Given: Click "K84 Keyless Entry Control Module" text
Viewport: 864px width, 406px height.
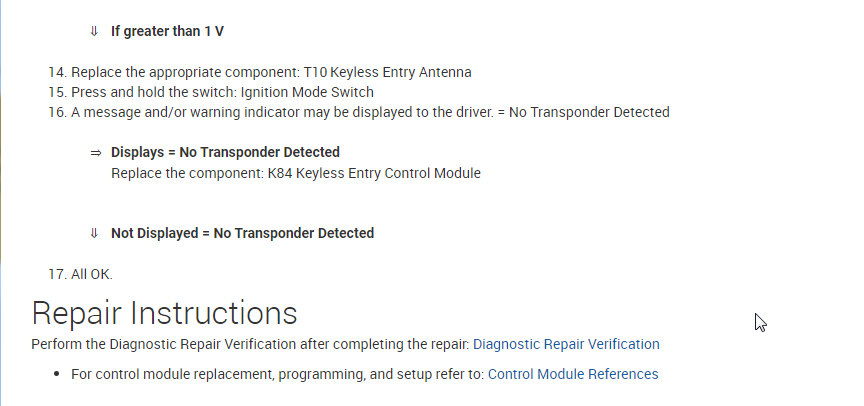Looking at the screenshot, I should tap(373, 173).
